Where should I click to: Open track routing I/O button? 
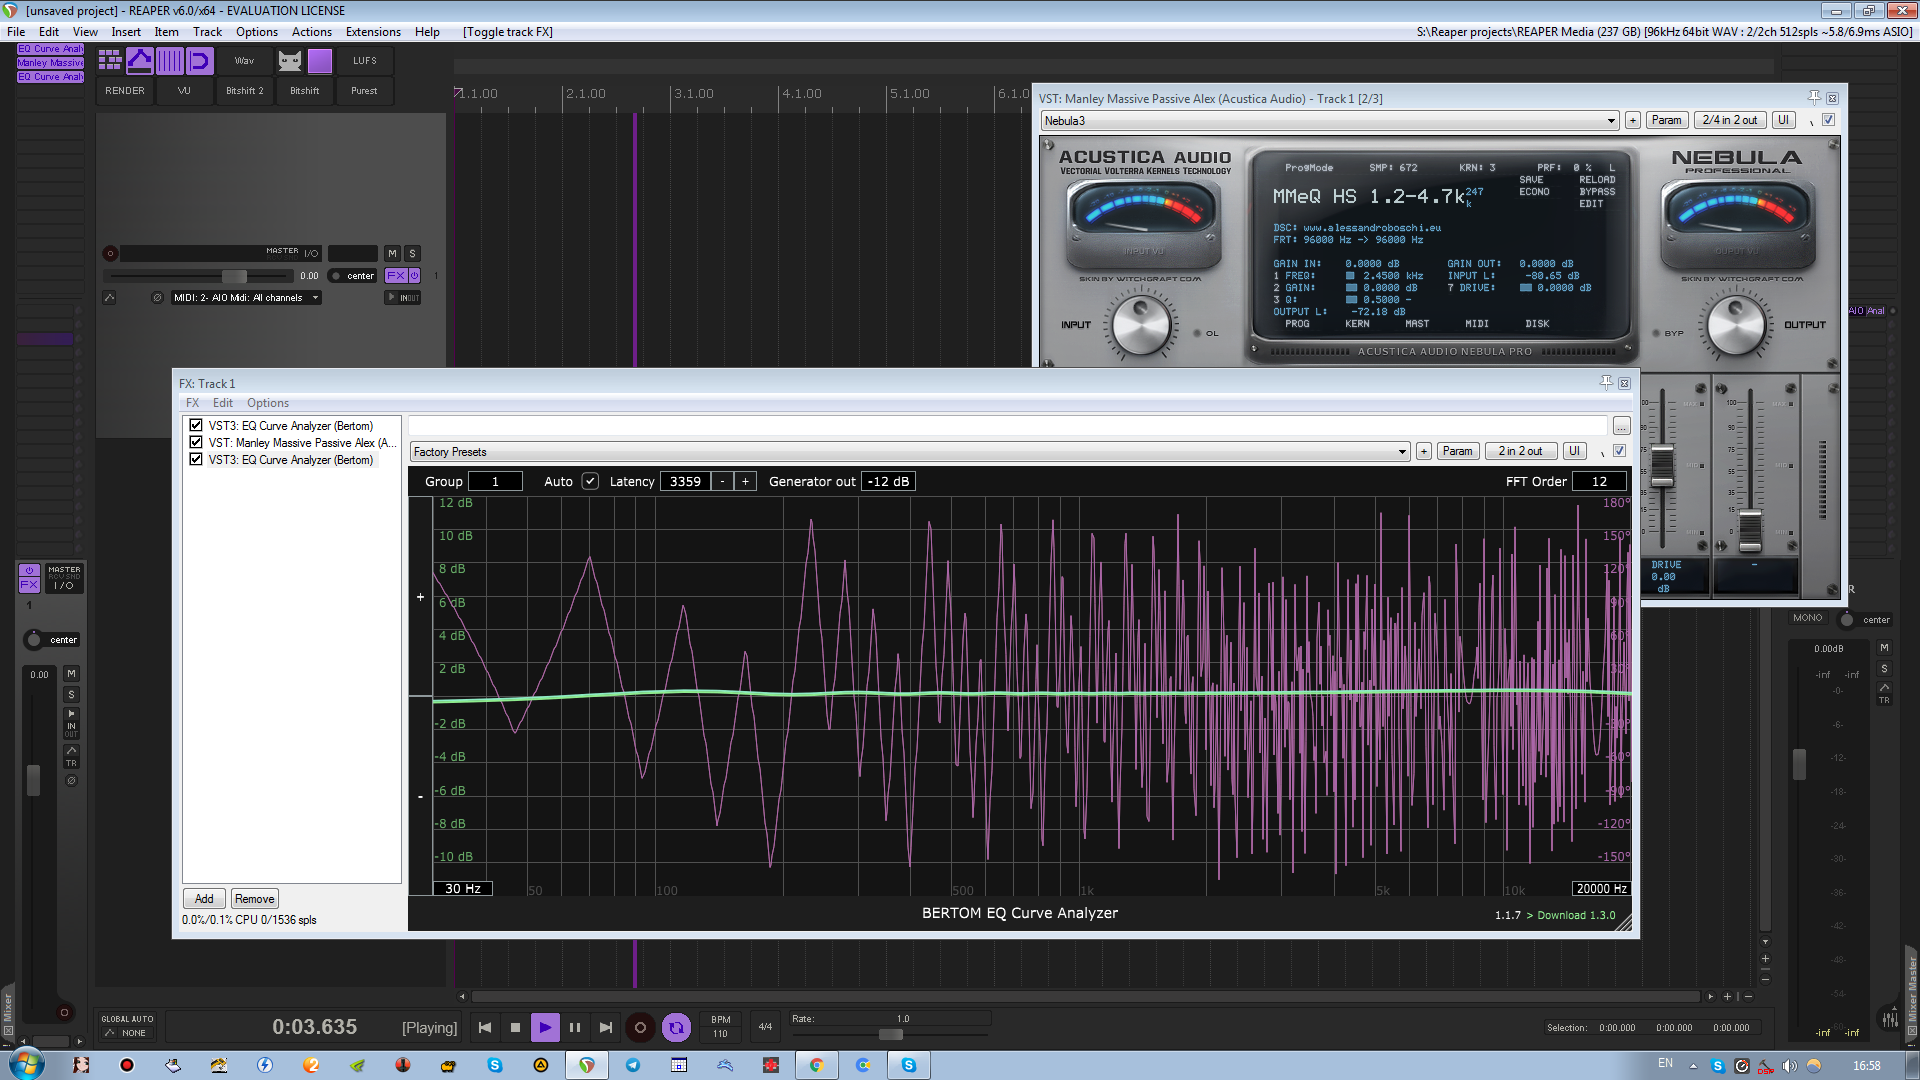pos(311,254)
